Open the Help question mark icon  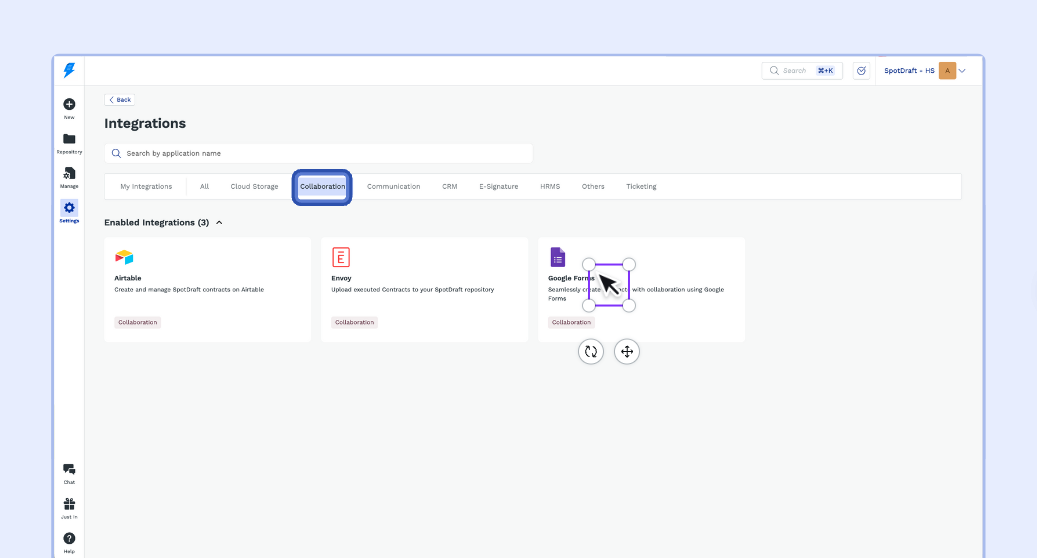pos(69,538)
